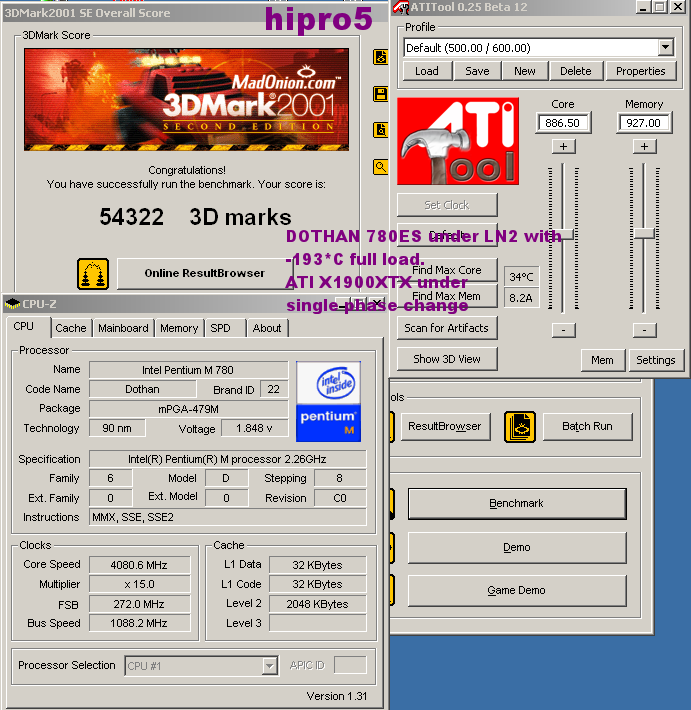The height and width of the screenshot is (710, 691).
Task: Start the Benchmark in 3DMark
Action: pyautogui.click(x=517, y=504)
